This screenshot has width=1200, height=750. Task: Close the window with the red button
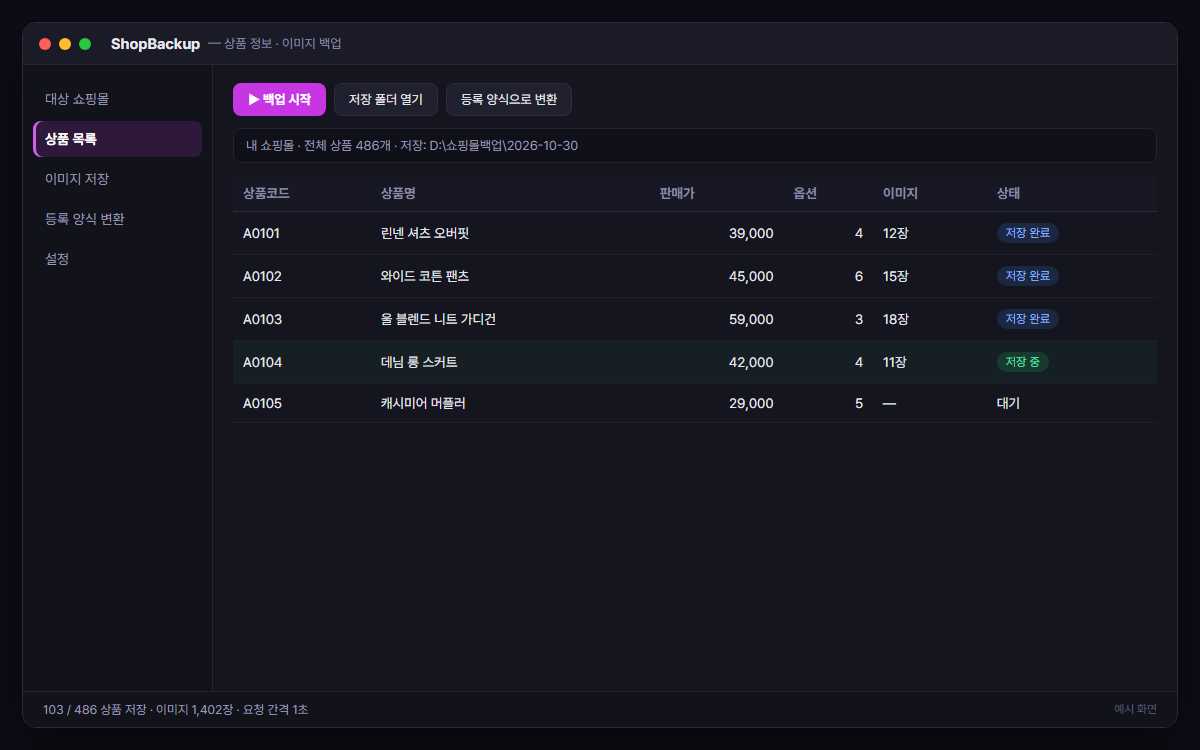pos(45,44)
